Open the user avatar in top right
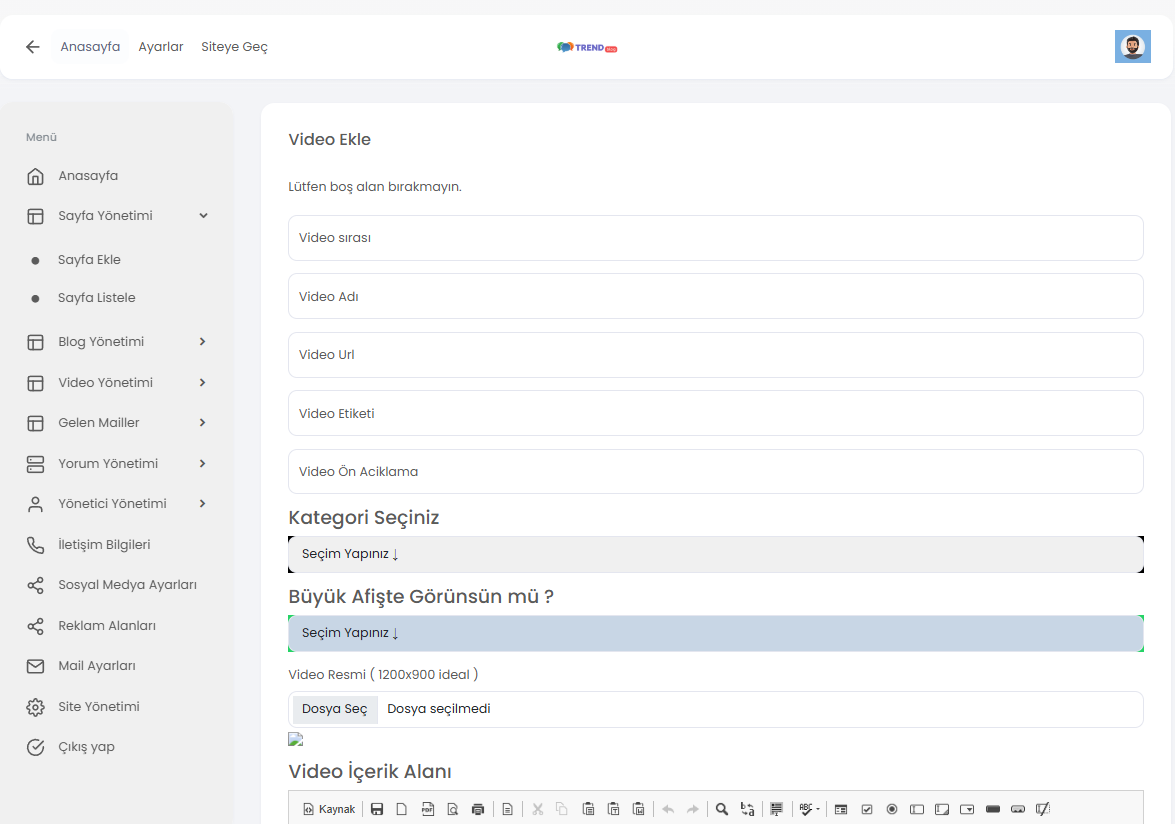1175x824 pixels. tap(1132, 46)
